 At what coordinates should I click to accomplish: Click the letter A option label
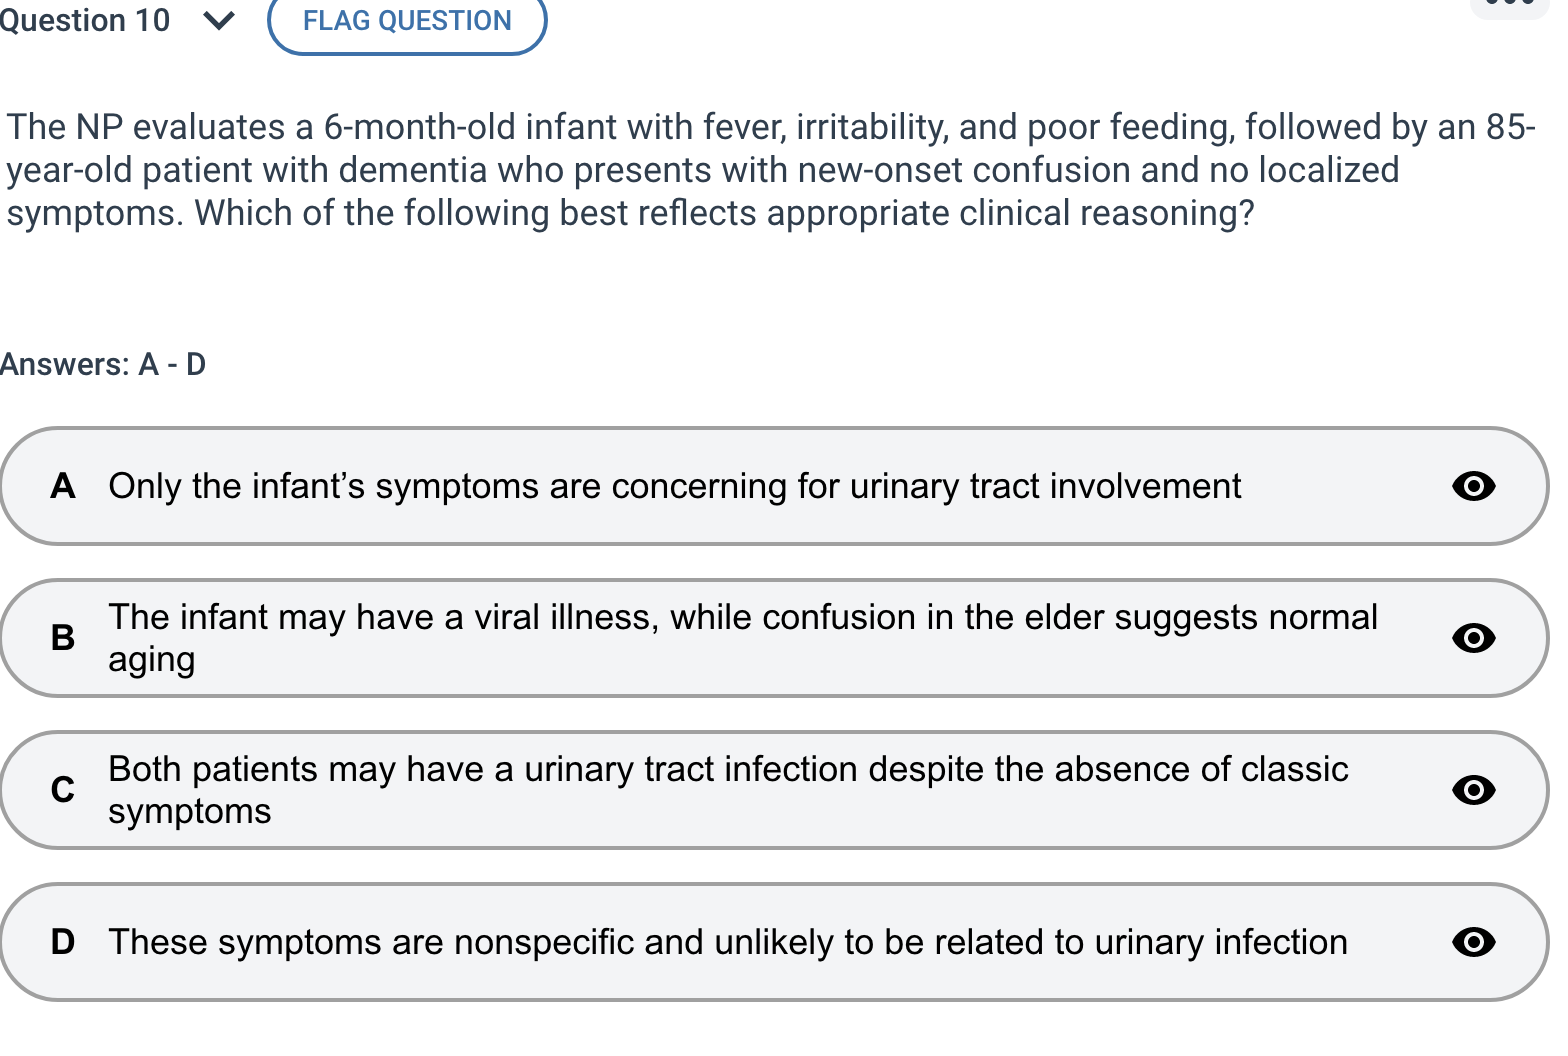pos(63,487)
